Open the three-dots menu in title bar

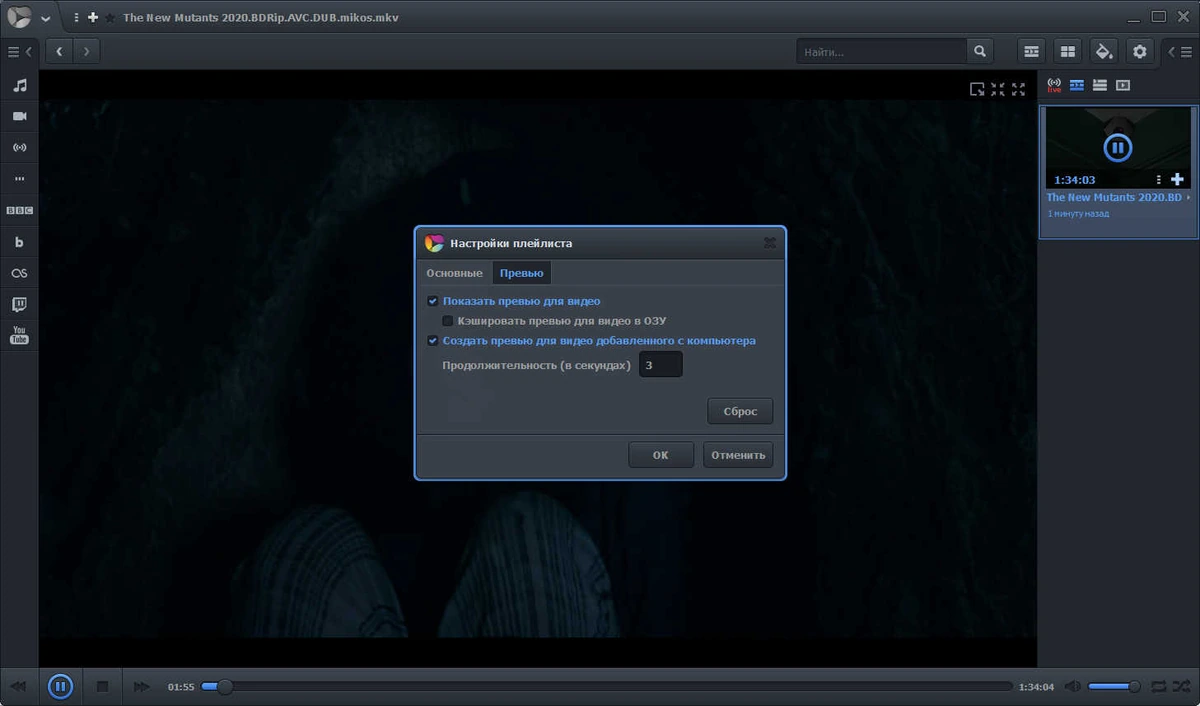[77, 18]
